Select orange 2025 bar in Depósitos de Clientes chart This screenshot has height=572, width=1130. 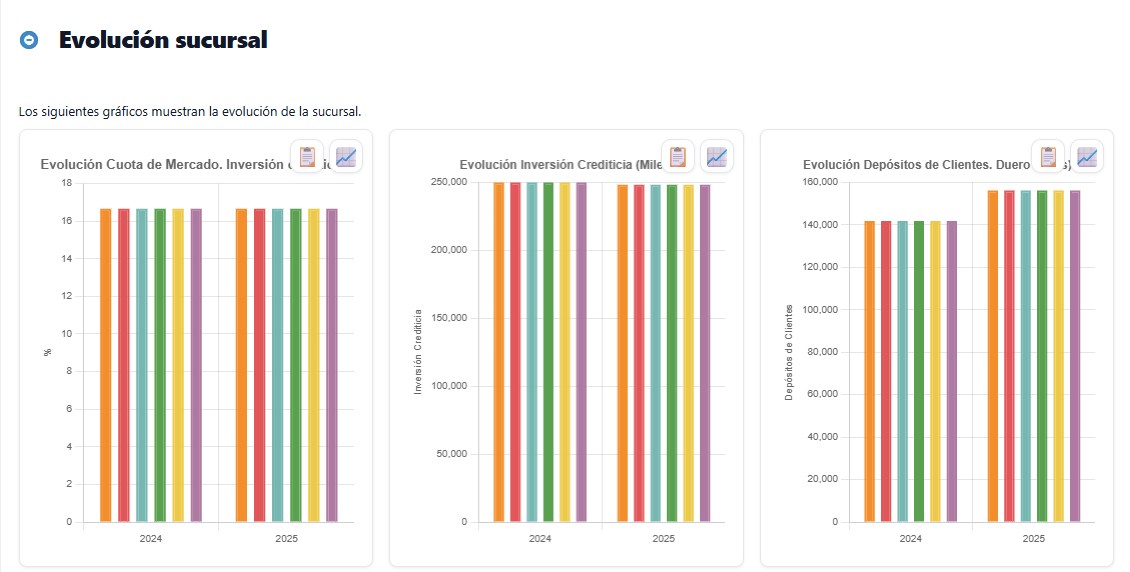click(992, 356)
